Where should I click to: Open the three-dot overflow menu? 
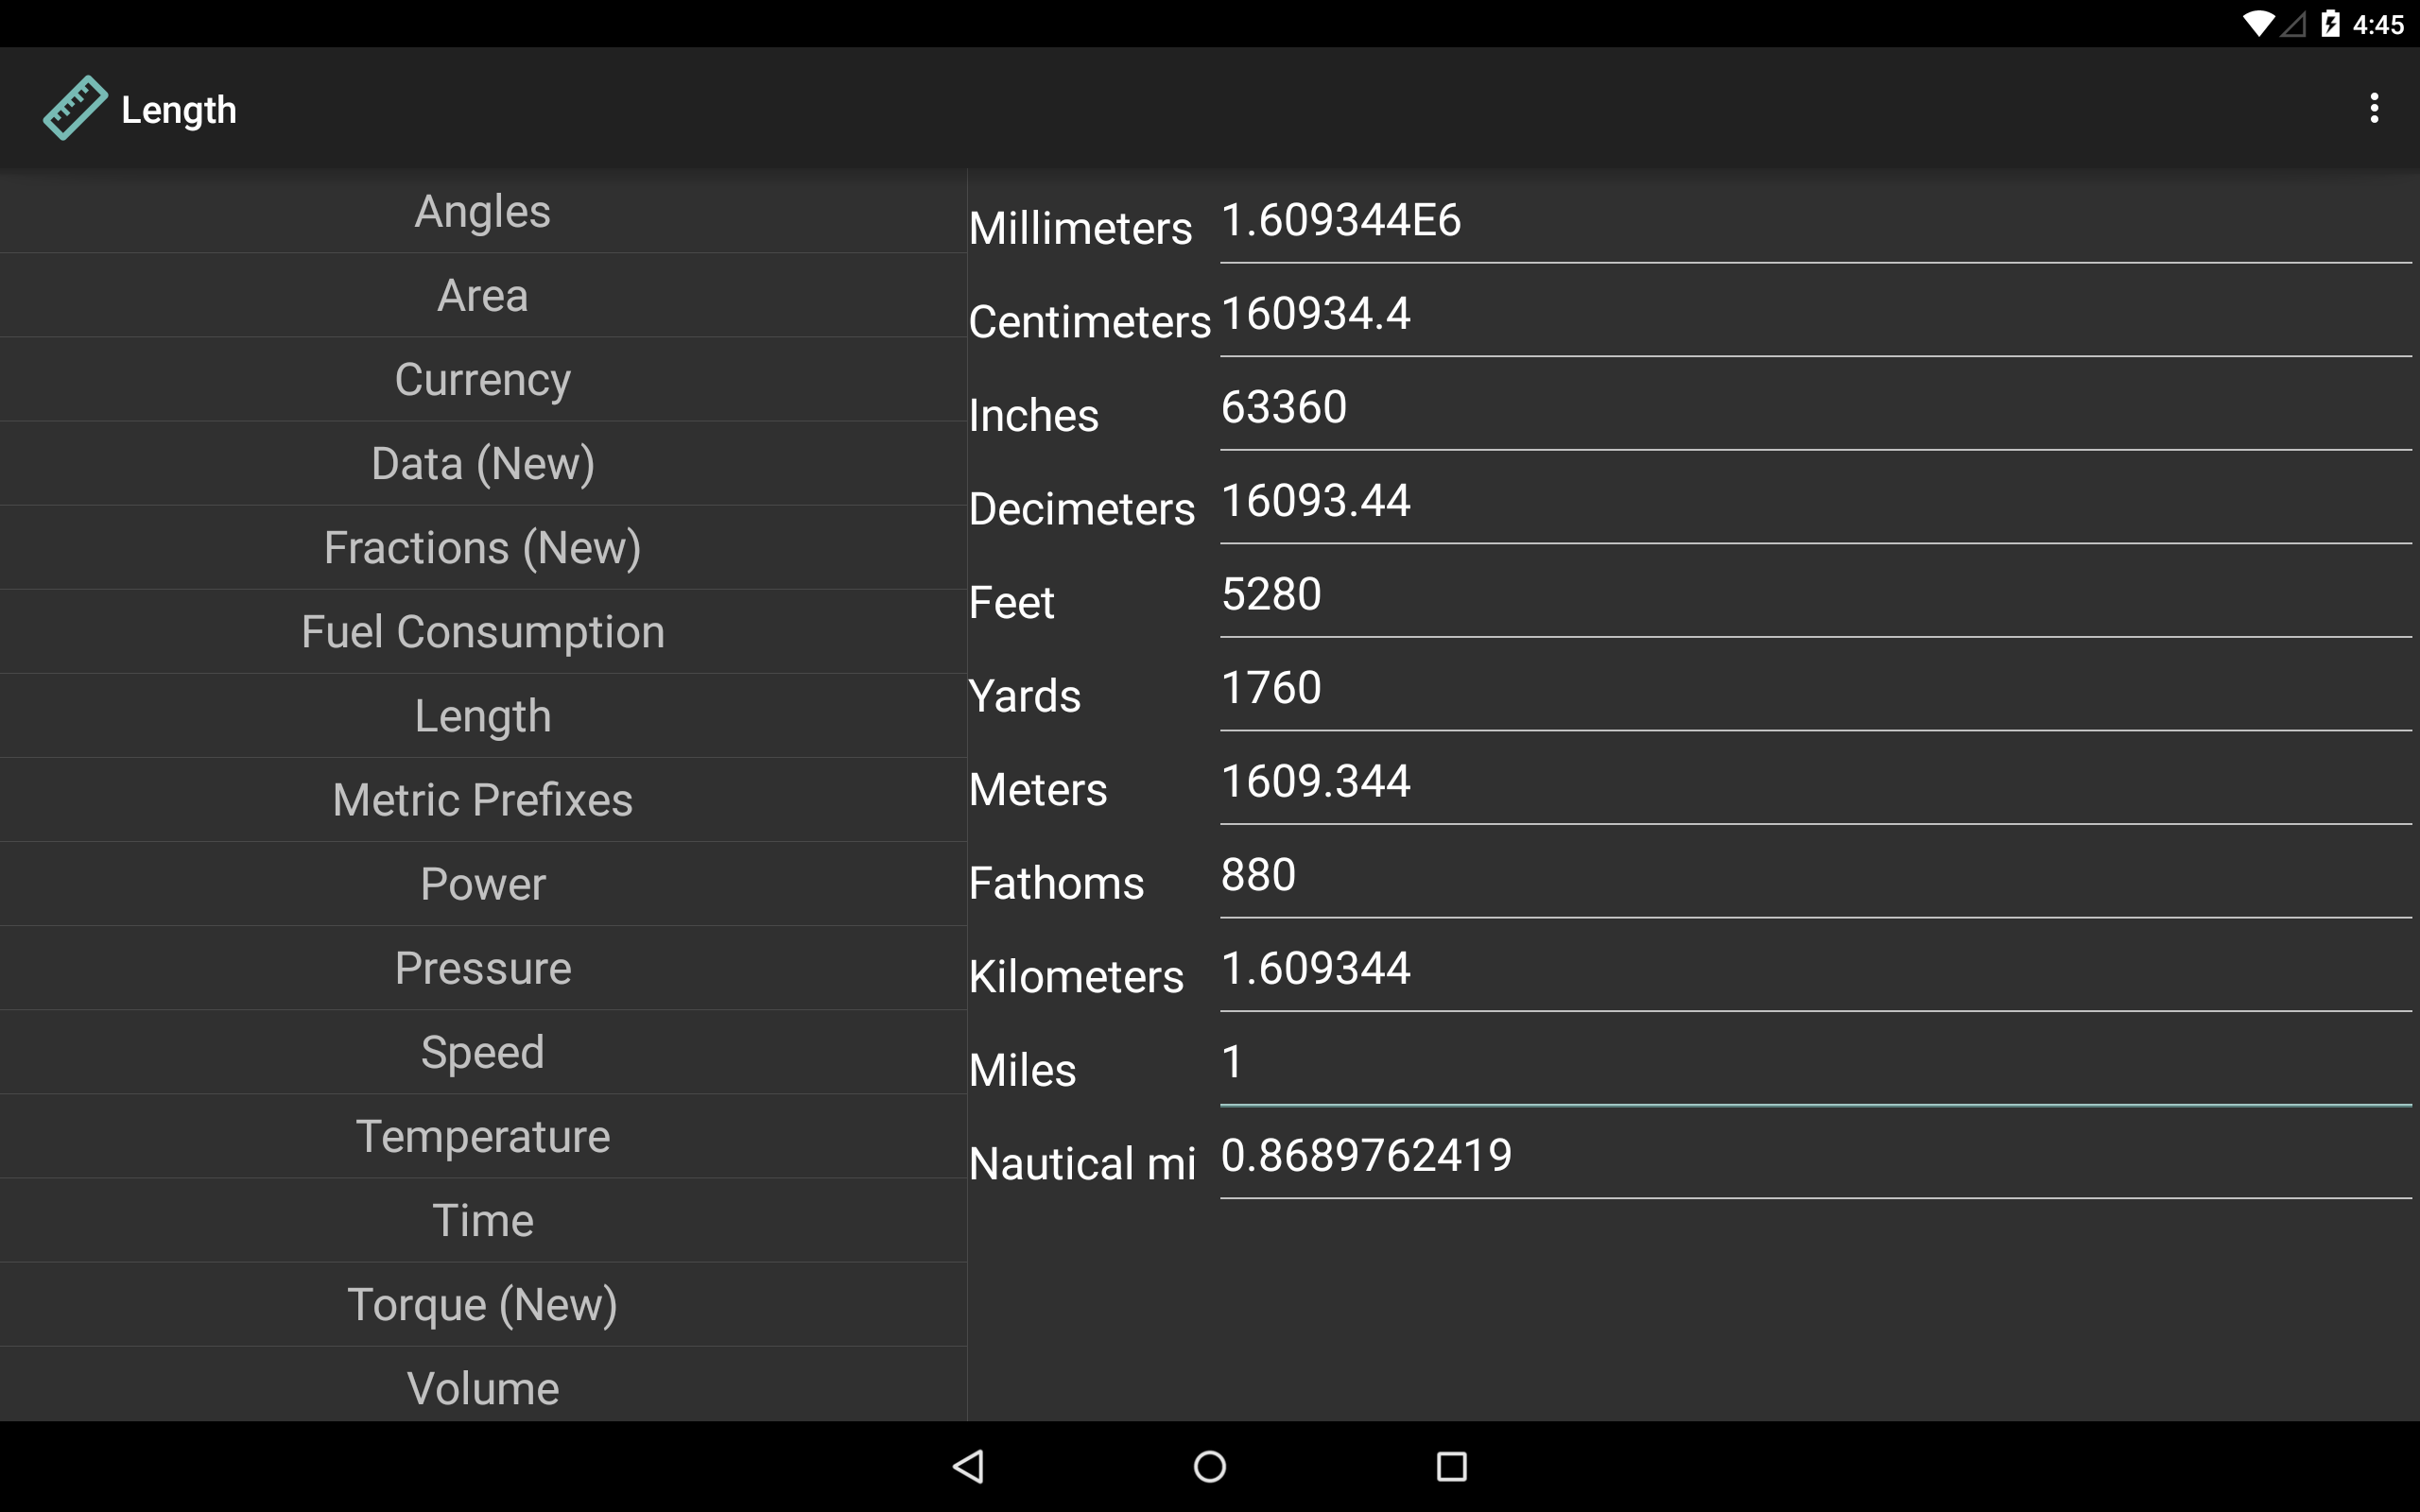coord(2374,108)
